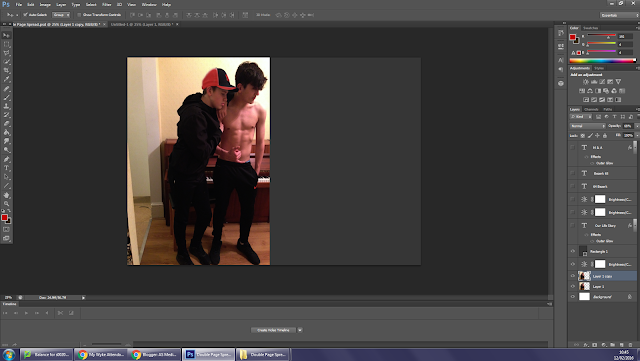This screenshot has height=361, width=640.
Task: Add a Hue/Saturation adjustment
Action: pyautogui.click(x=582, y=91)
